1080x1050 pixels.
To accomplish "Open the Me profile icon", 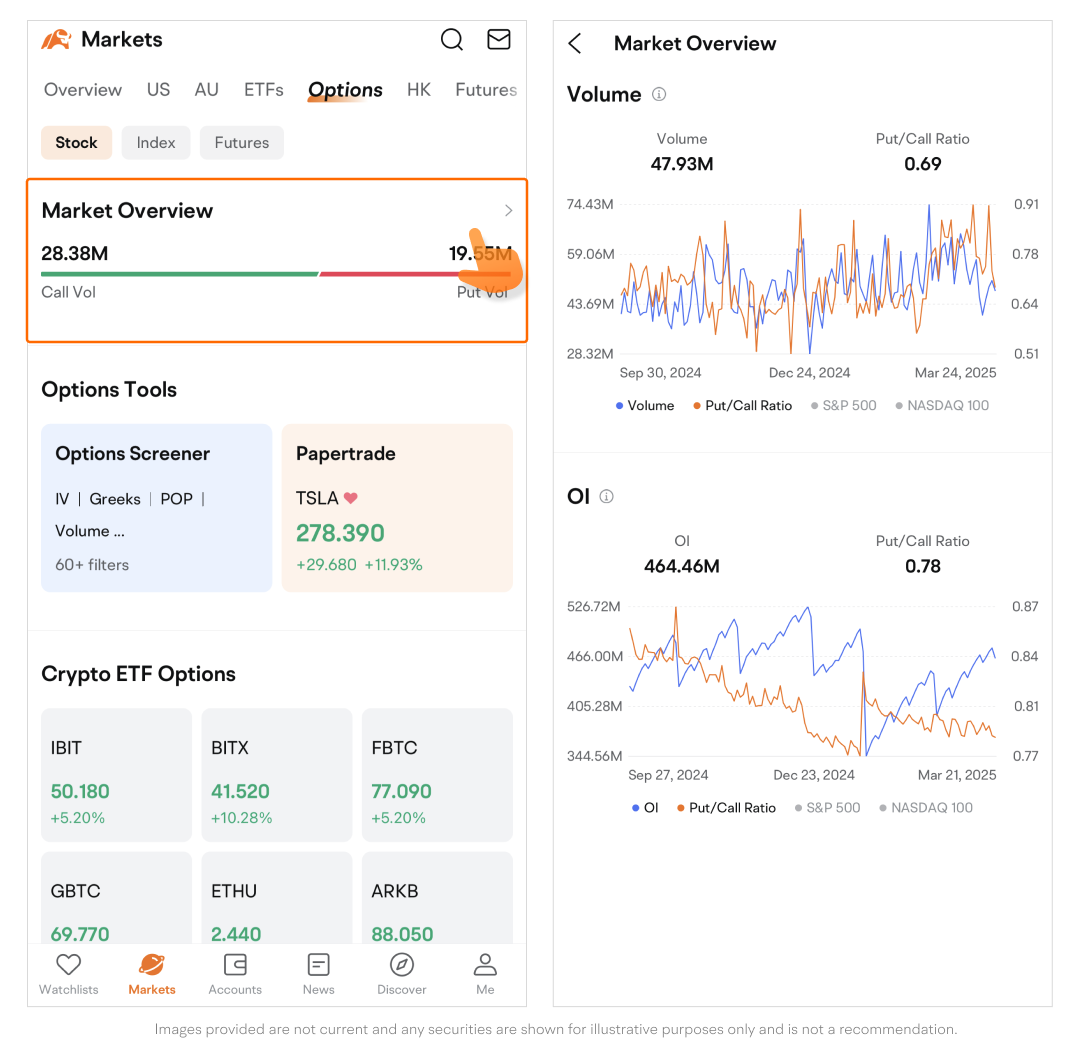I will point(485,965).
